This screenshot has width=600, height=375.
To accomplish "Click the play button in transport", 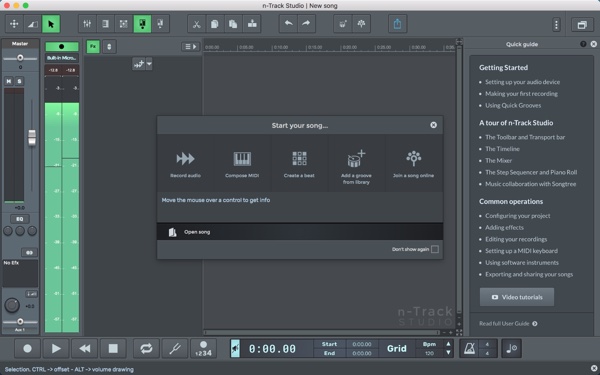I will (56, 348).
